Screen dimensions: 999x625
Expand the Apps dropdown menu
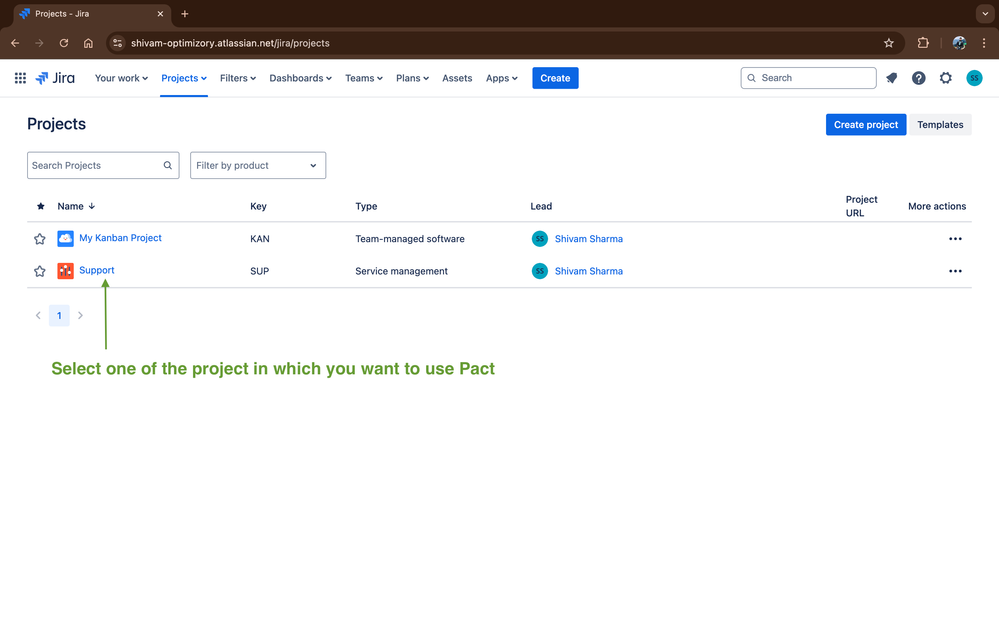click(x=501, y=78)
